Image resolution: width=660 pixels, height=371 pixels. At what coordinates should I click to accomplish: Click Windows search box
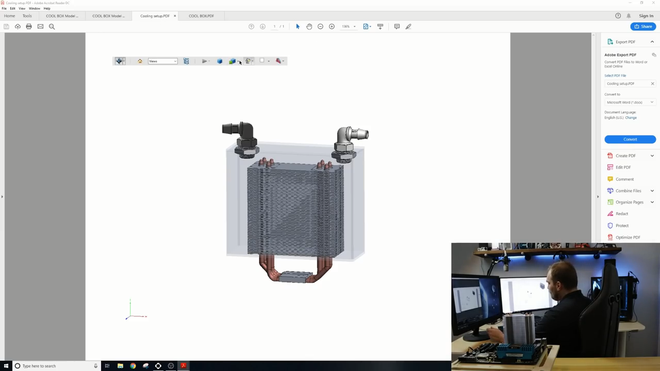tap(56, 366)
